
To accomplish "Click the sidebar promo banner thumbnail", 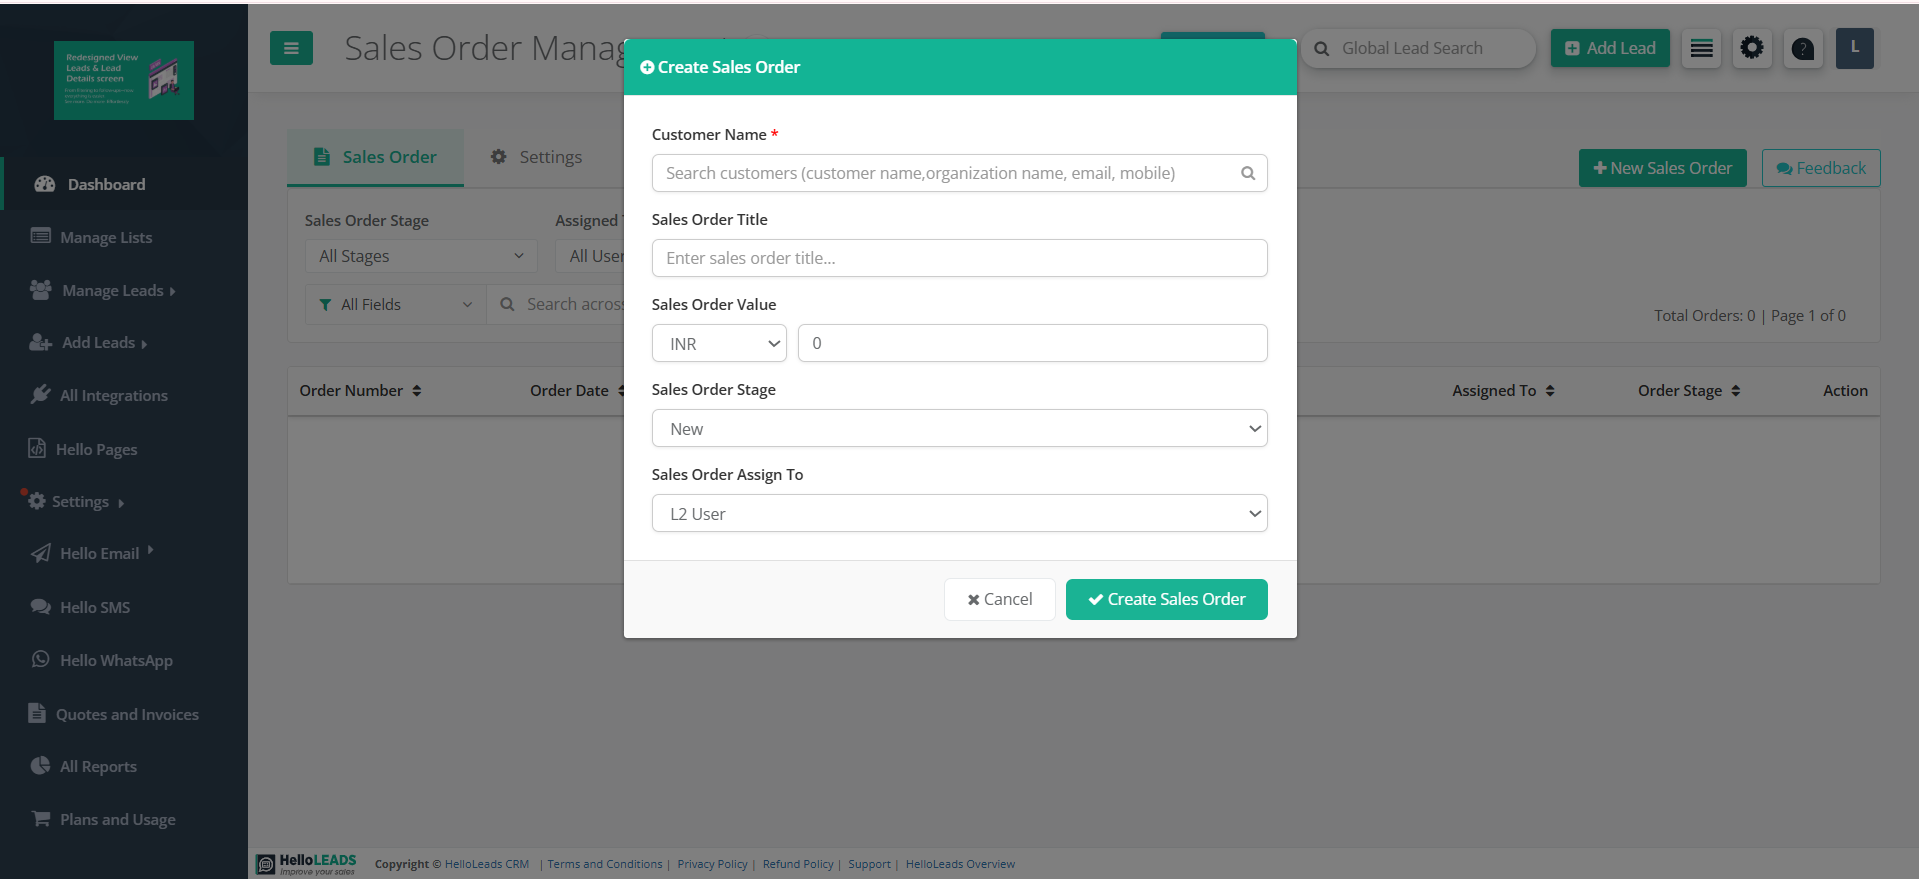I will click(x=124, y=80).
